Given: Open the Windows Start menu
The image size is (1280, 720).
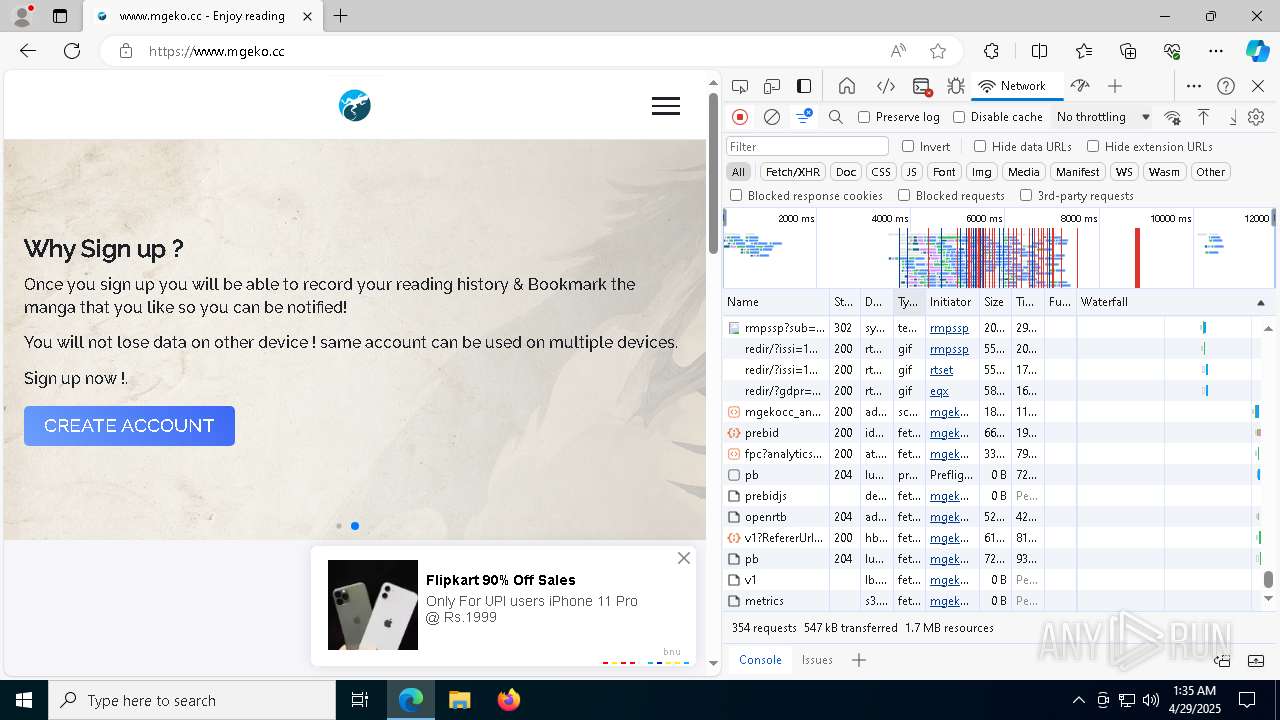Looking at the screenshot, I should point(24,700).
